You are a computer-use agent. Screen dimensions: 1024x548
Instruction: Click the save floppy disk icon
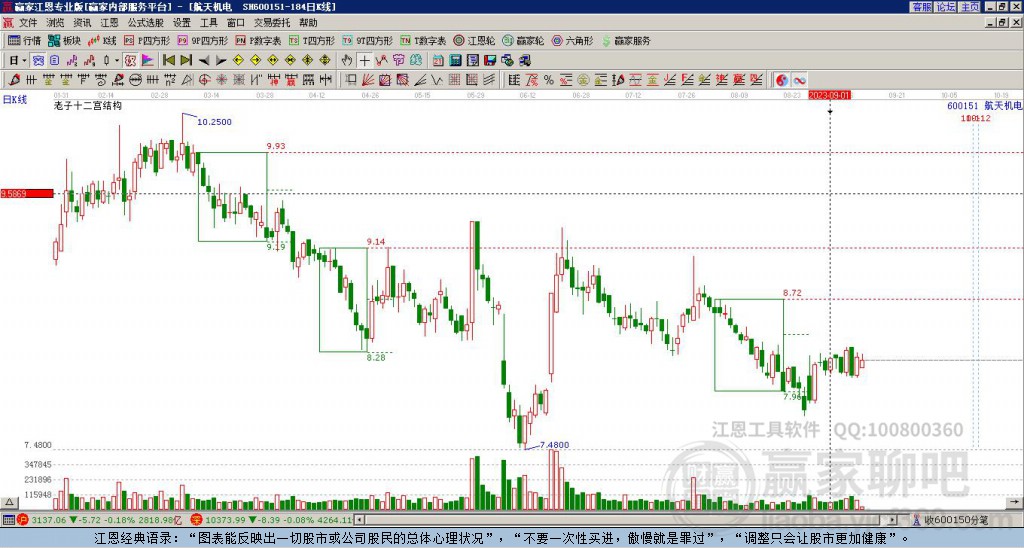coord(490,60)
